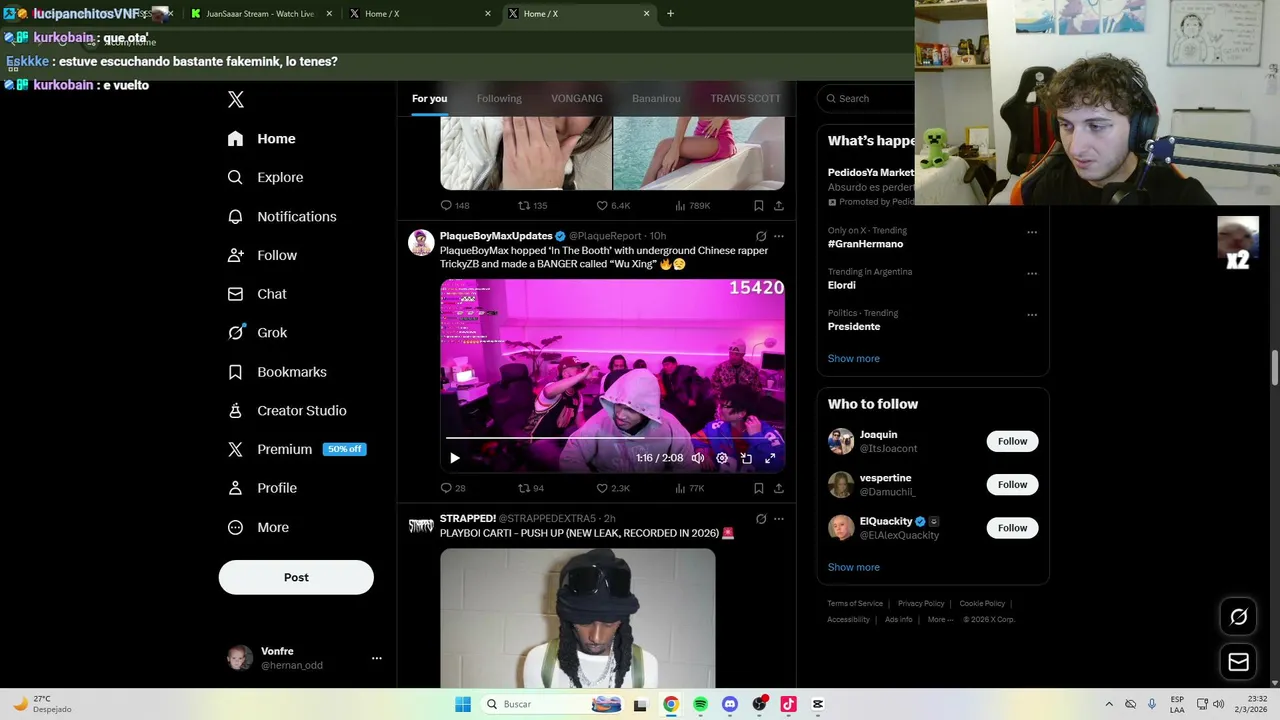Share the PlaqueBoyMaxUpdates post
Viewport: 1280px width, 720px height.
[779, 488]
